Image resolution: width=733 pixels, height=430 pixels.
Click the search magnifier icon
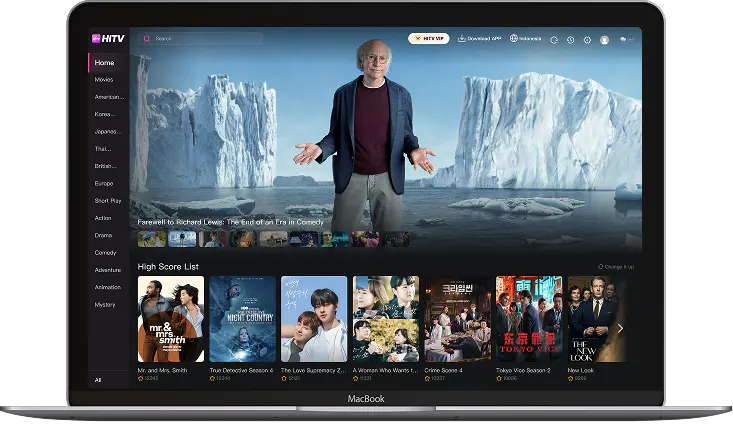[x=146, y=39]
